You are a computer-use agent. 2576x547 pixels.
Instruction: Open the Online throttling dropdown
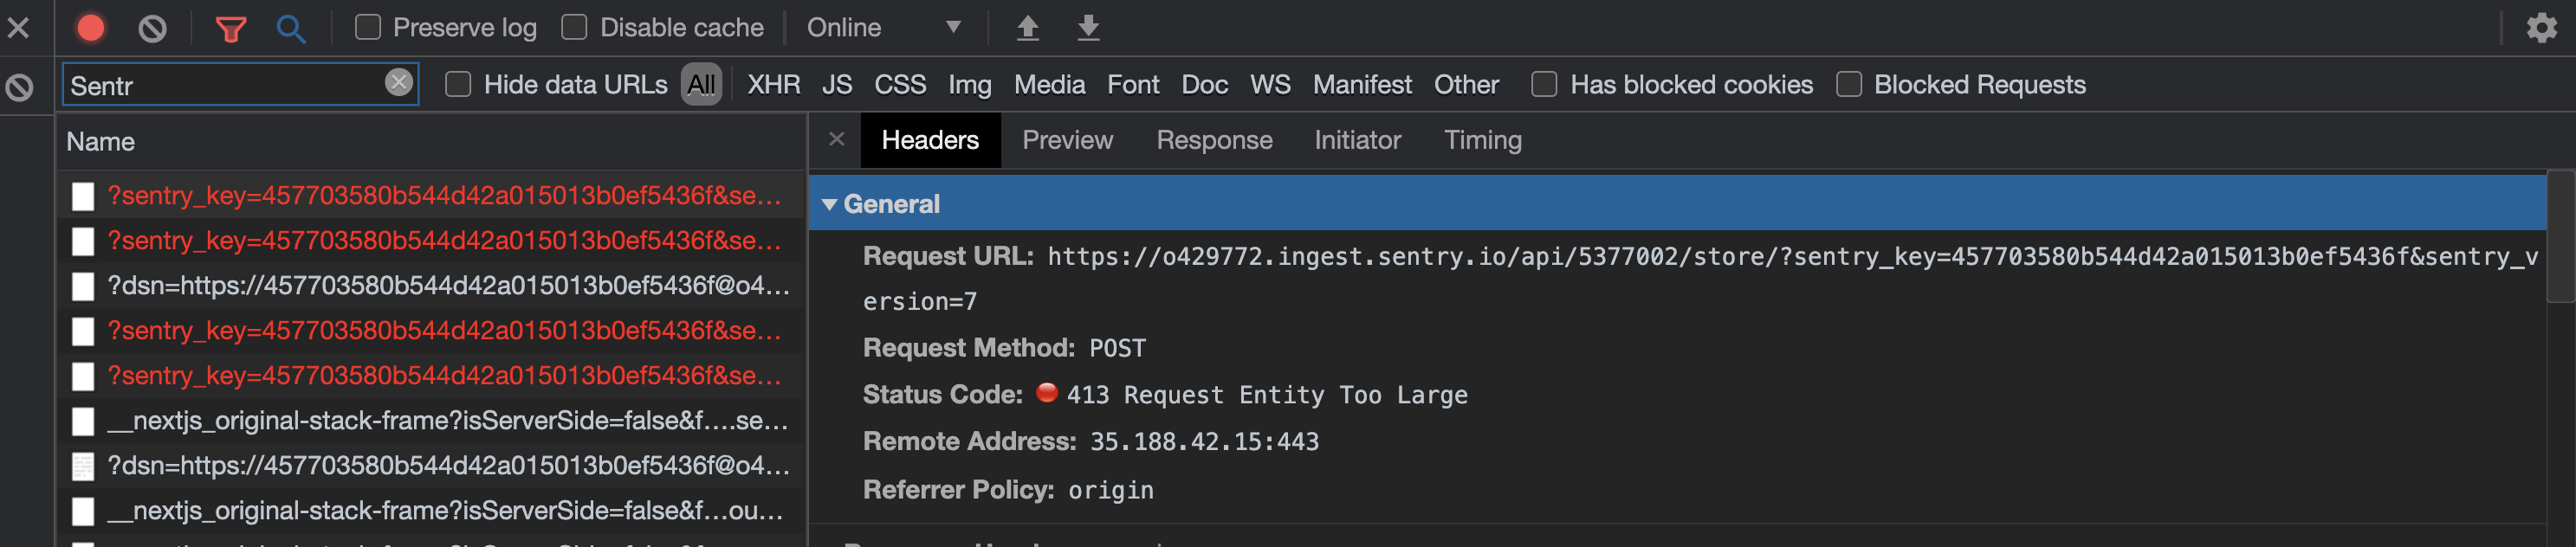pyautogui.click(x=887, y=27)
